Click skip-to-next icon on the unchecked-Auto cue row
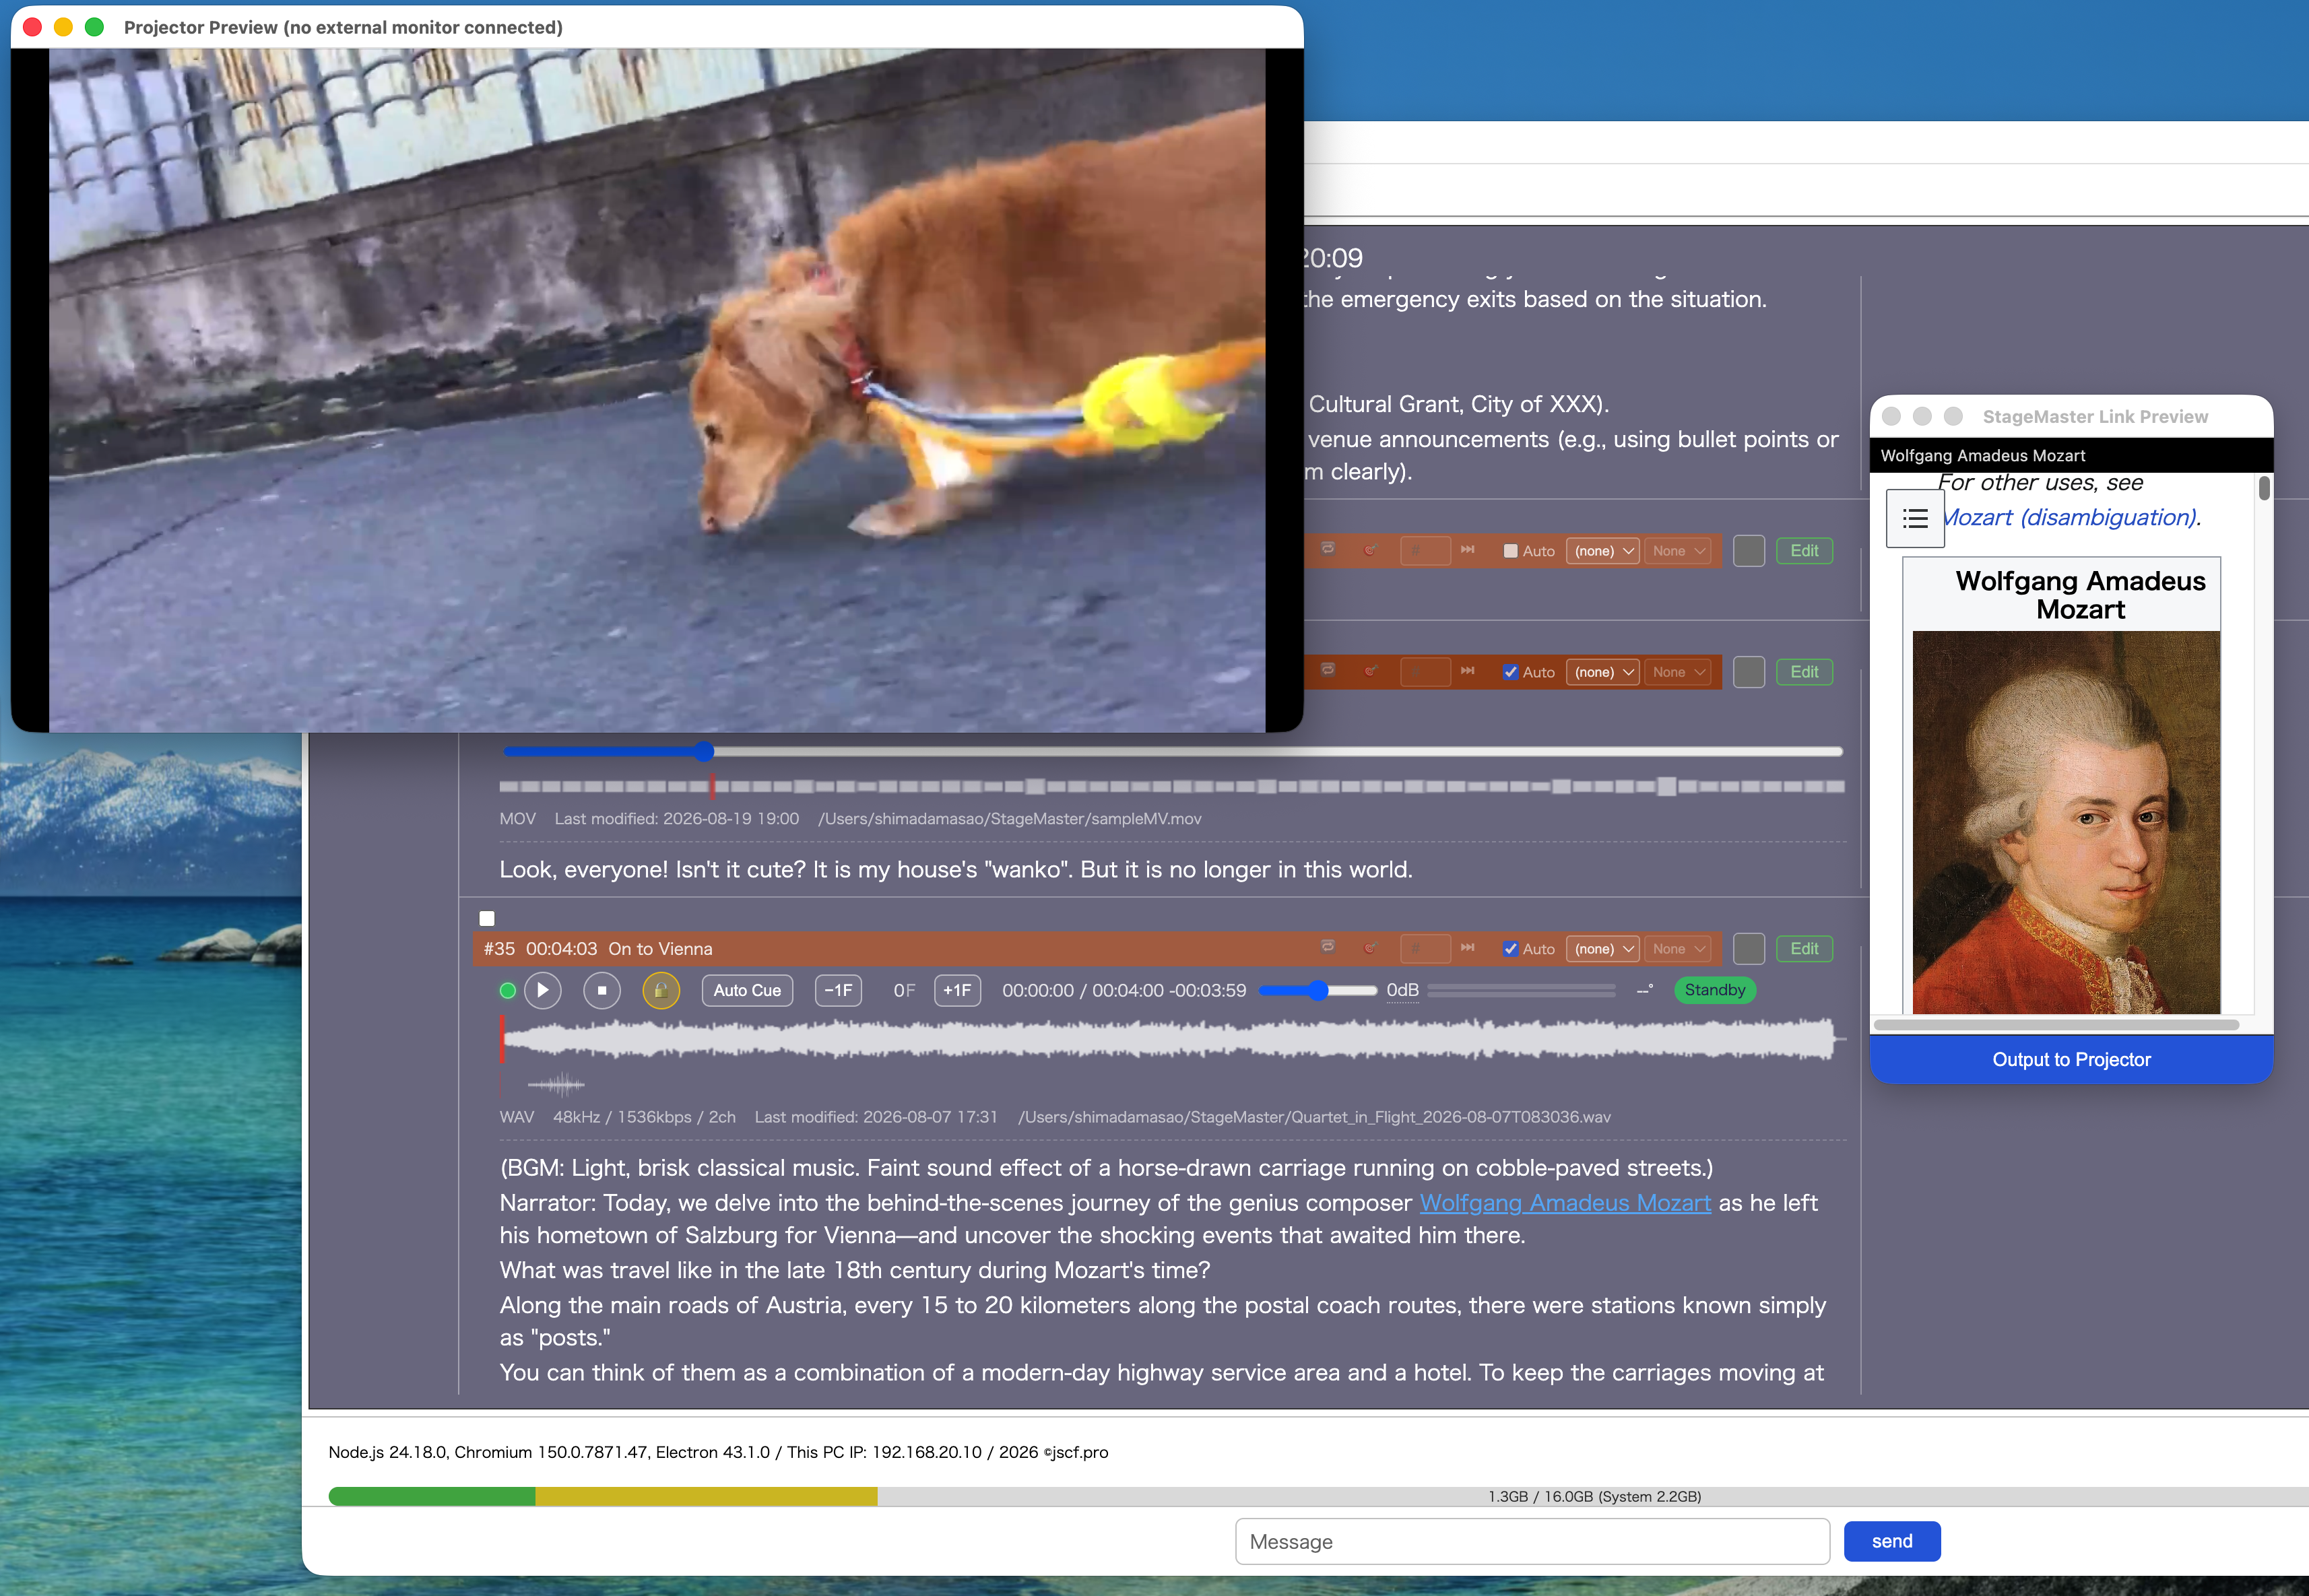 click(1467, 550)
